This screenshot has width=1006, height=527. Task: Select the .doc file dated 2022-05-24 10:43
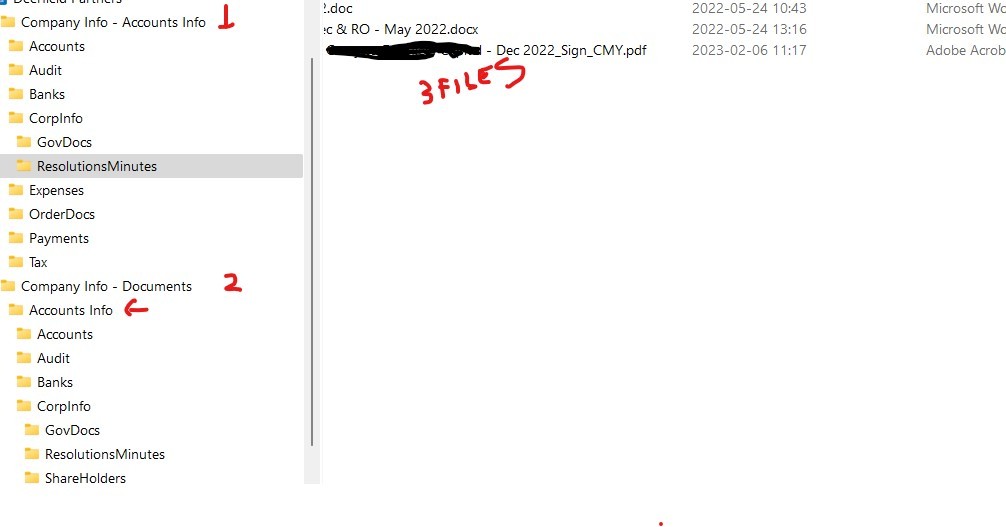(337, 8)
